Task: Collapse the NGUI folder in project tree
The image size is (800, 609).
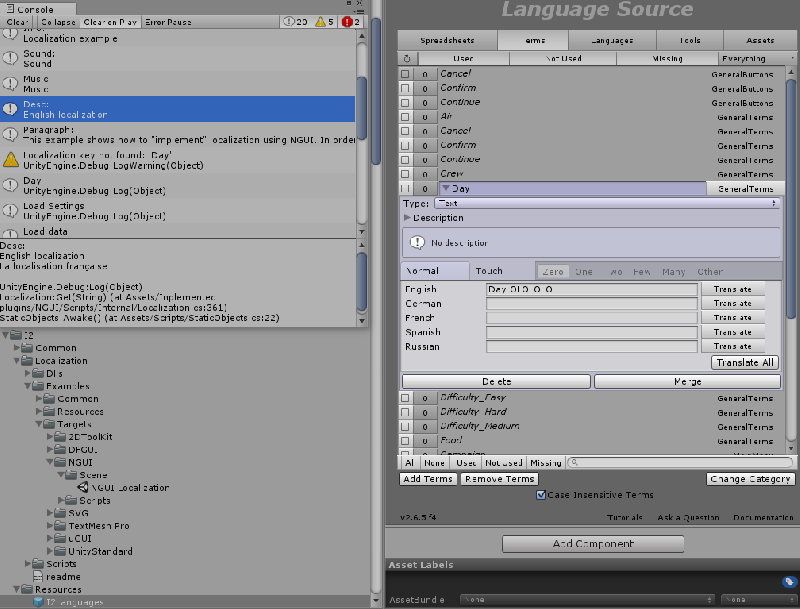Action: pyautogui.click(x=51, y=463)
